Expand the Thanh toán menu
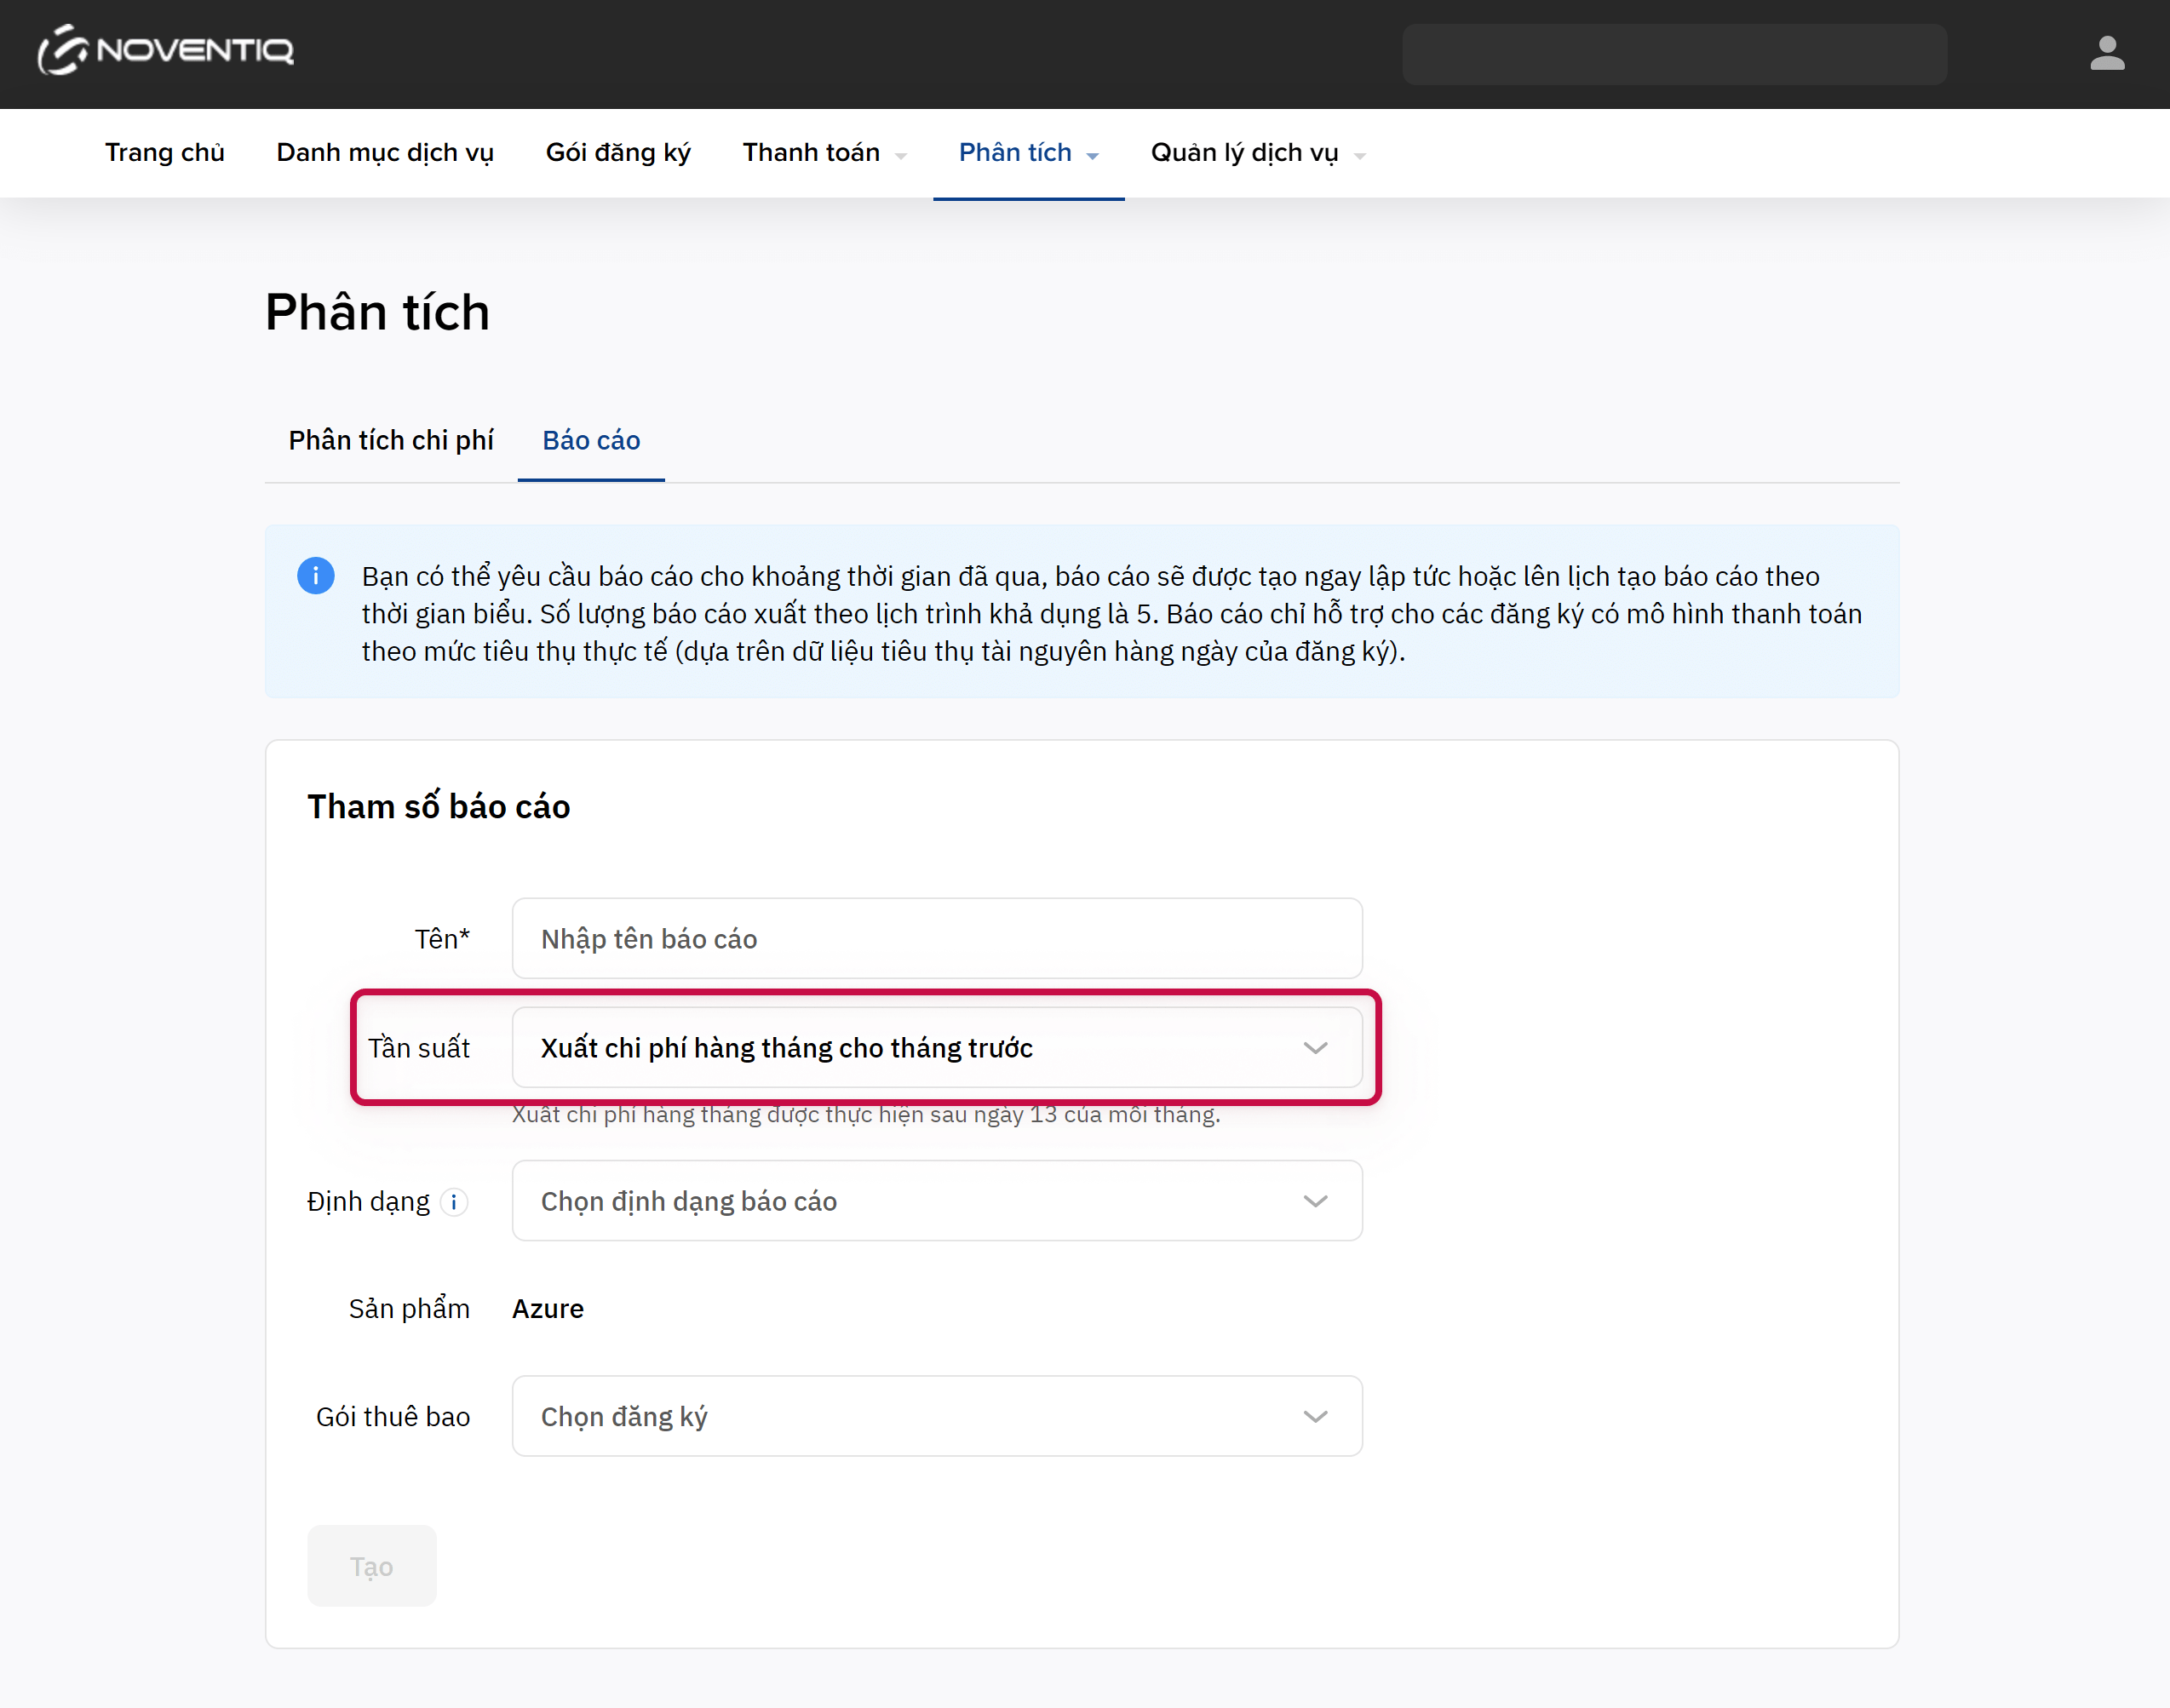The width and height of the screenshot is (2170, 1708). coord(823,153)
